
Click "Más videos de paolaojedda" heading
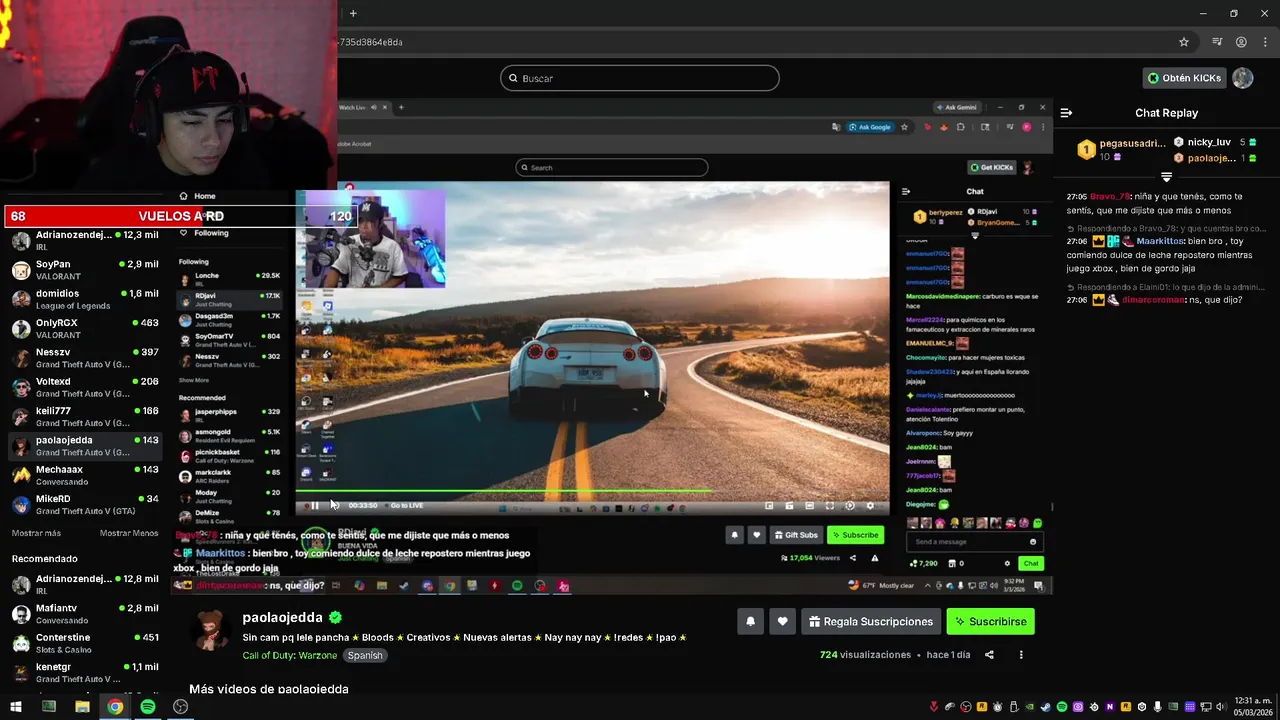pos(269,689)
